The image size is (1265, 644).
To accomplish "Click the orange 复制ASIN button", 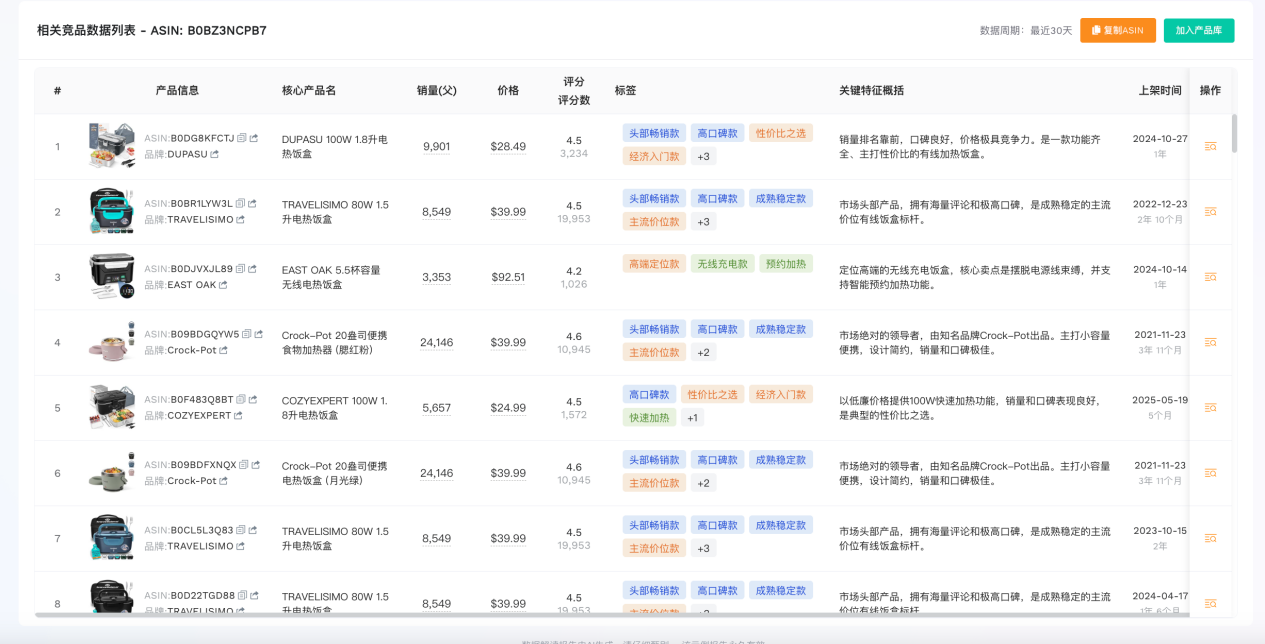I will click(x=1117, y=30).
